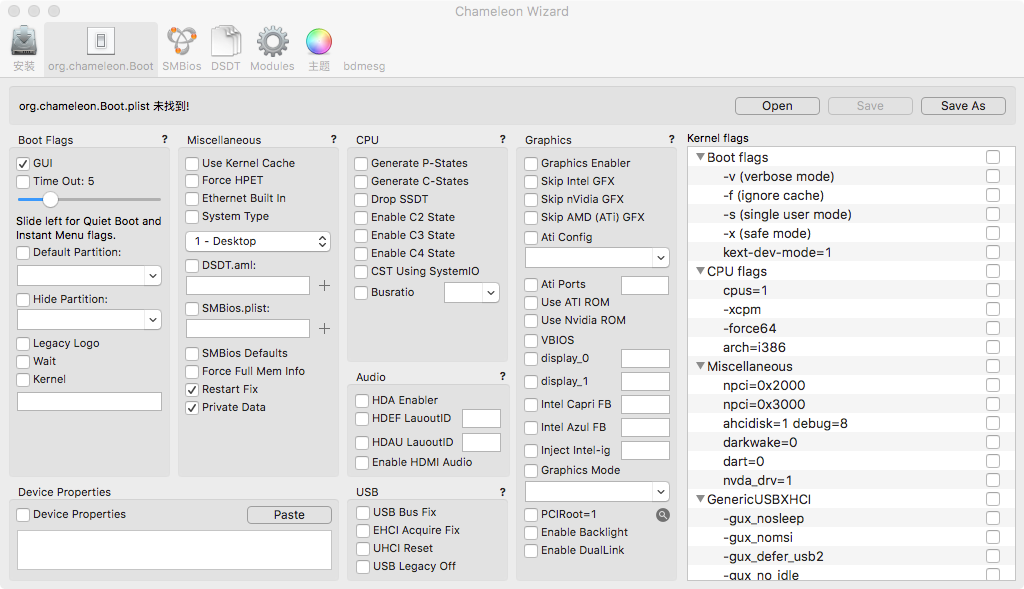1024x589 pixels.
Task: Click the HDEF LauoutID input field
Action: (x=481, y=419)
